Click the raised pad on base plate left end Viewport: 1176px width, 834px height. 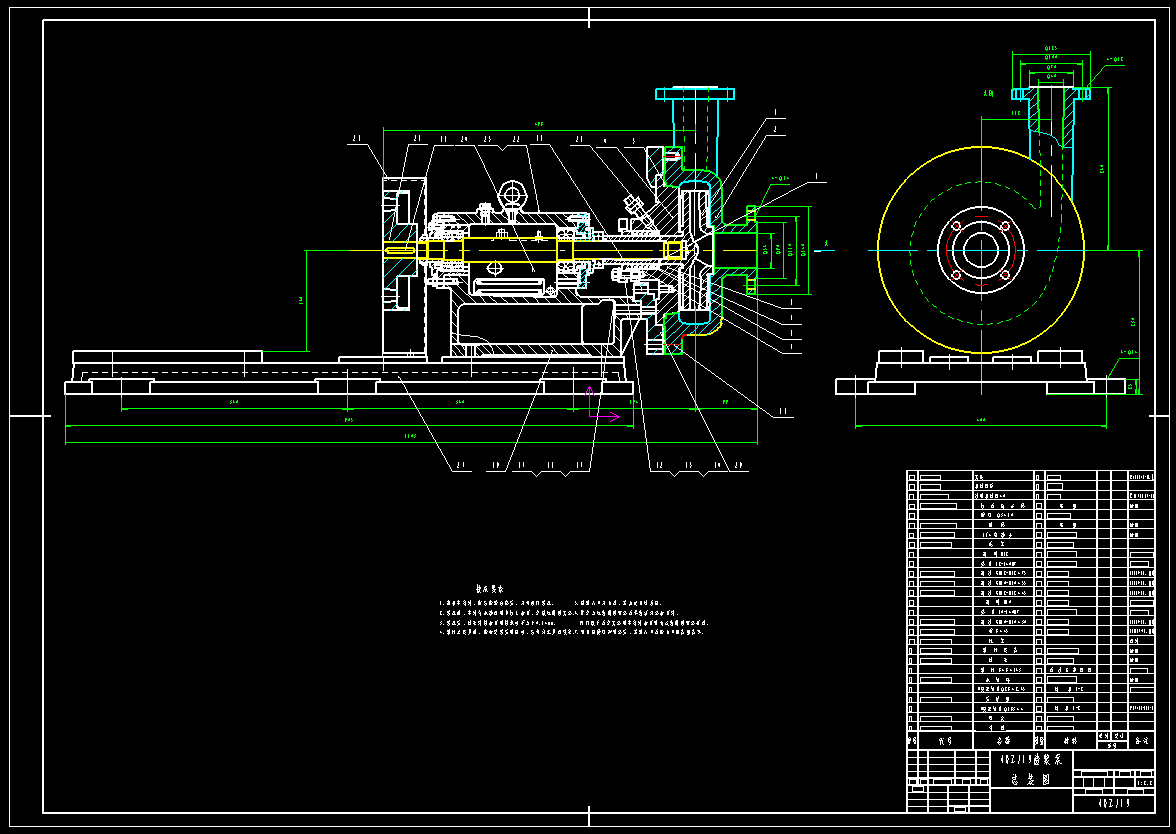point(167,356)
